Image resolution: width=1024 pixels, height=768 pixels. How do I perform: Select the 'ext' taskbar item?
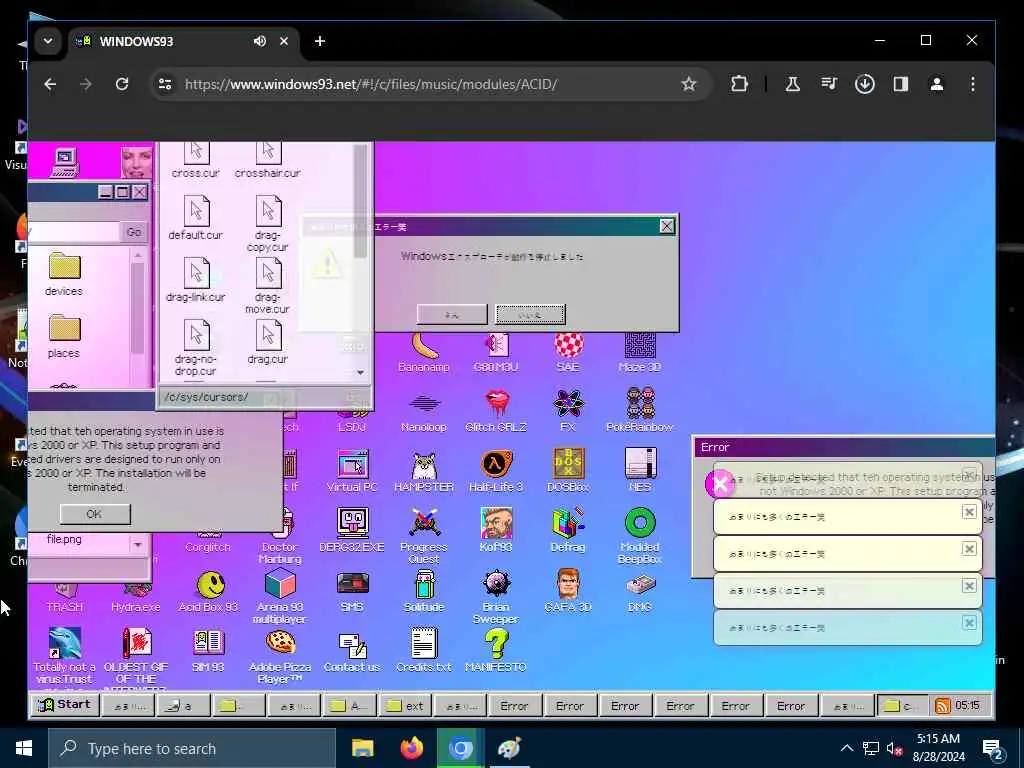click(x=405, y=705)
